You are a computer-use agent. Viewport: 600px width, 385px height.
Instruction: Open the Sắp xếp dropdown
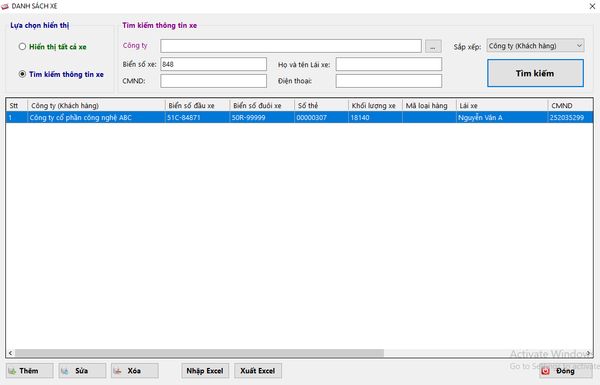pyautogui.click(x=535, y=46)
